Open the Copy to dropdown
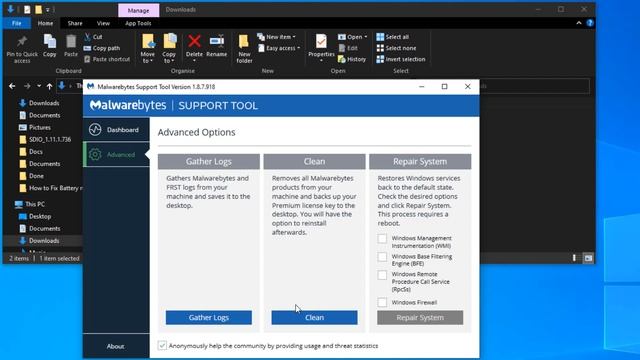Viewport: 640px width, 360px height. pyautogui.click(x=169, y=48)
